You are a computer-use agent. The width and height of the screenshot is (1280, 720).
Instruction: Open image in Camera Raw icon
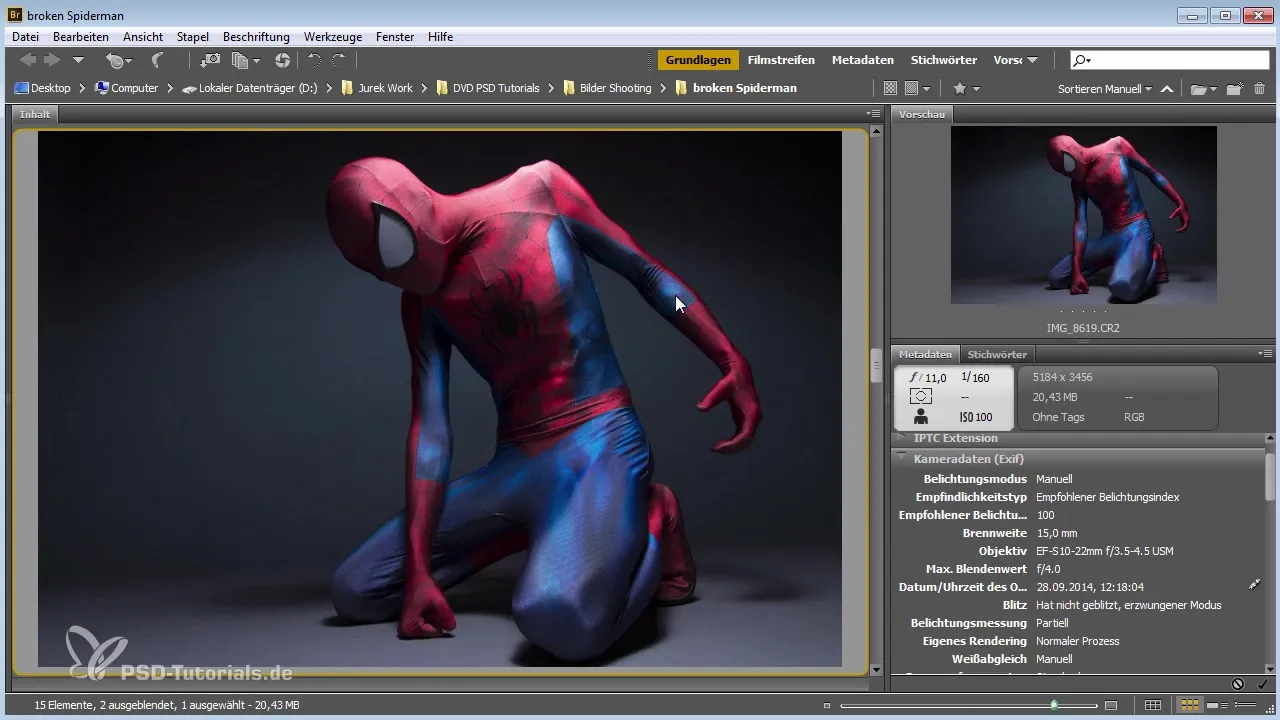[x=282, y=61]
